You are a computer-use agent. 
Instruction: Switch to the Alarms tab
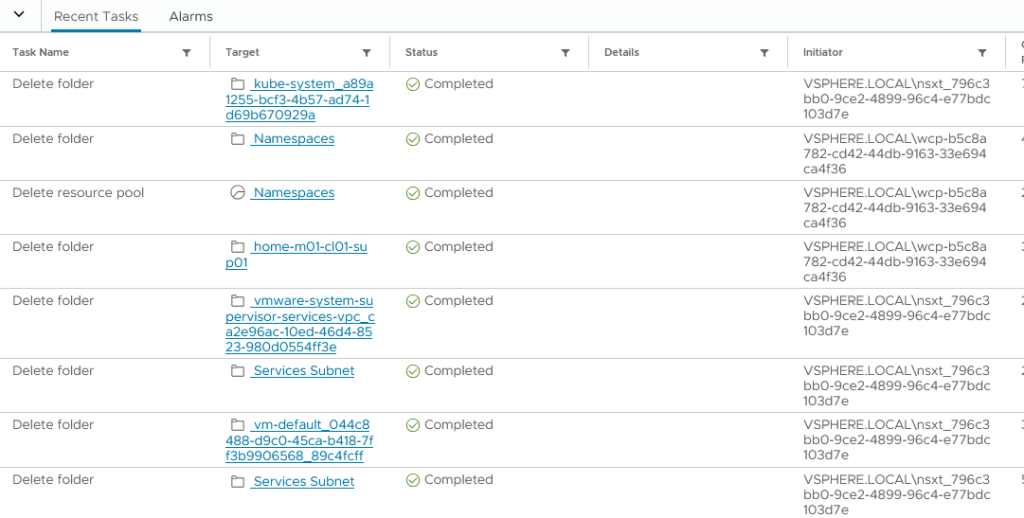[191, 17]
